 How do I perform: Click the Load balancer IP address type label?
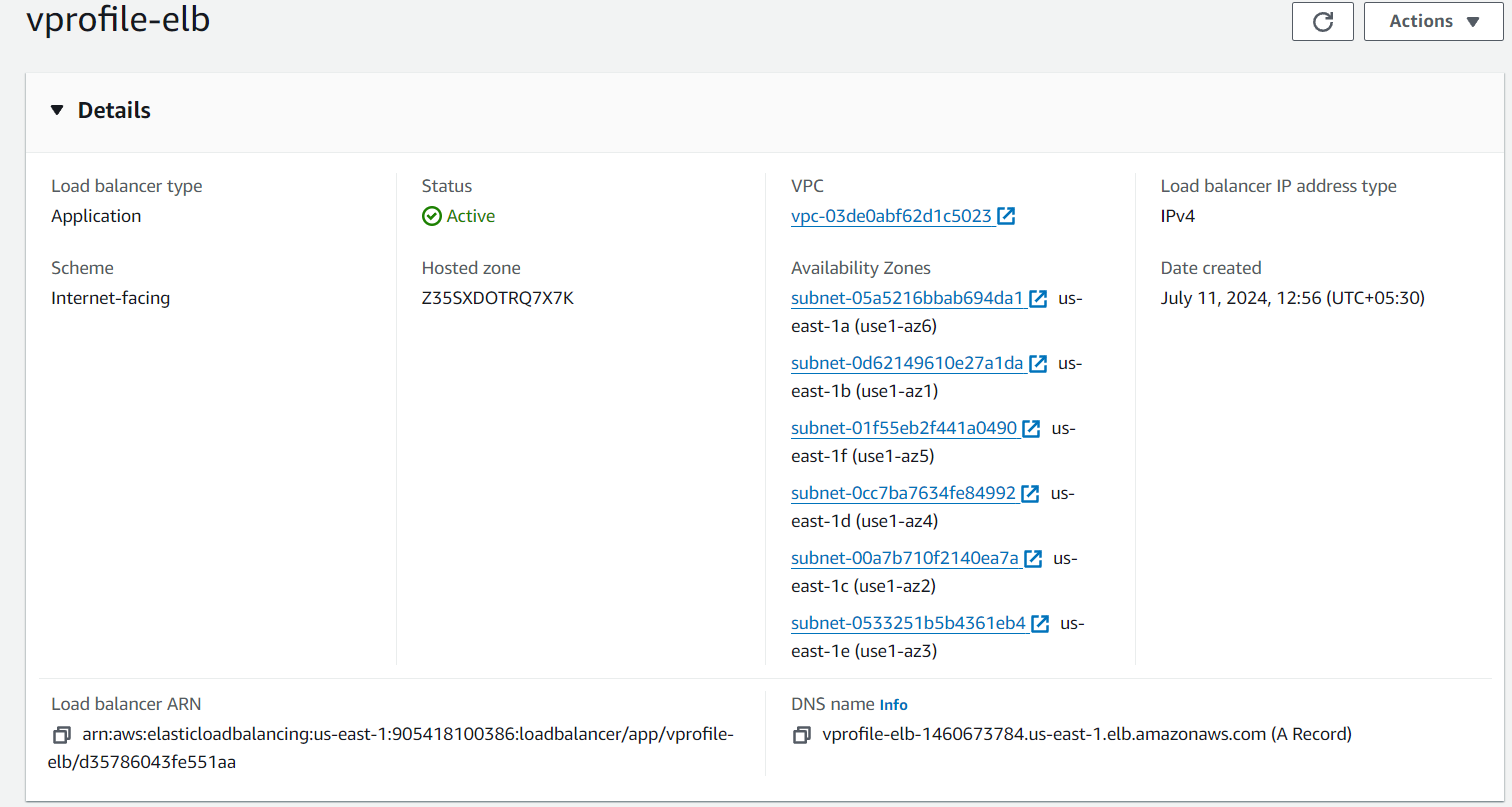coord(1279,186)
